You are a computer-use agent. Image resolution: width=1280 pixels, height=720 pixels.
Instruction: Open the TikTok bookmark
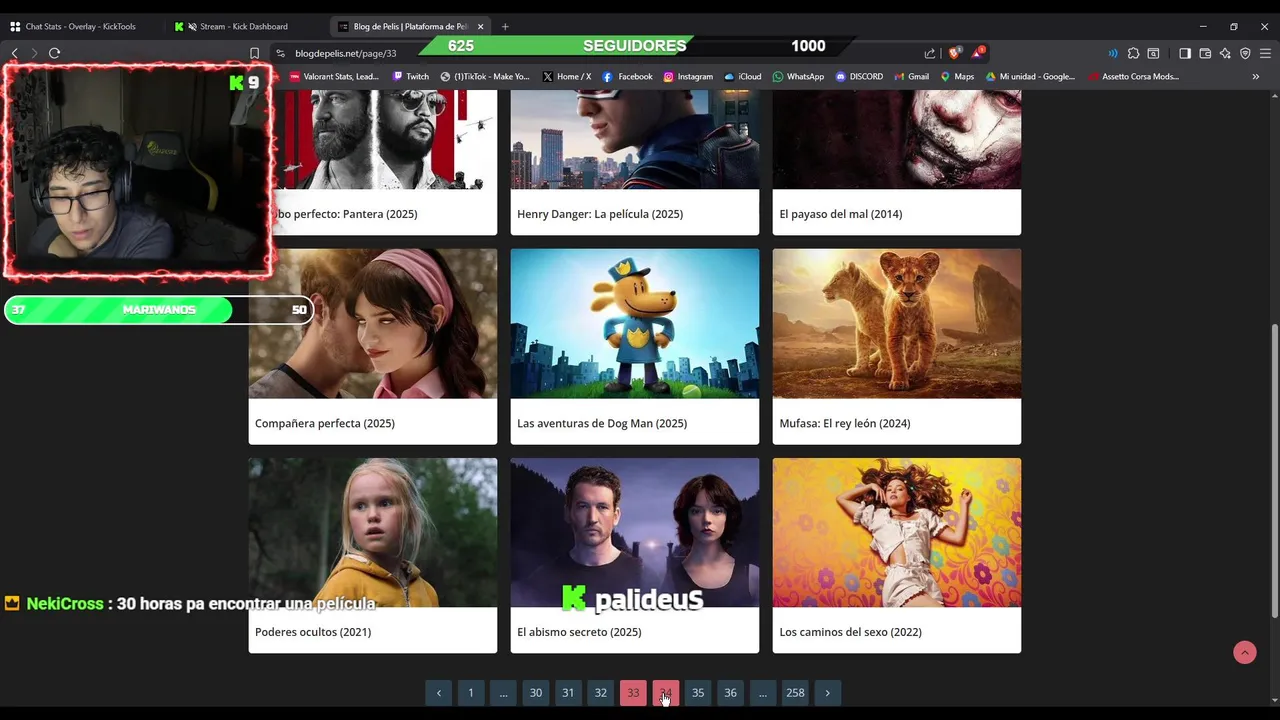pos(485,76)
